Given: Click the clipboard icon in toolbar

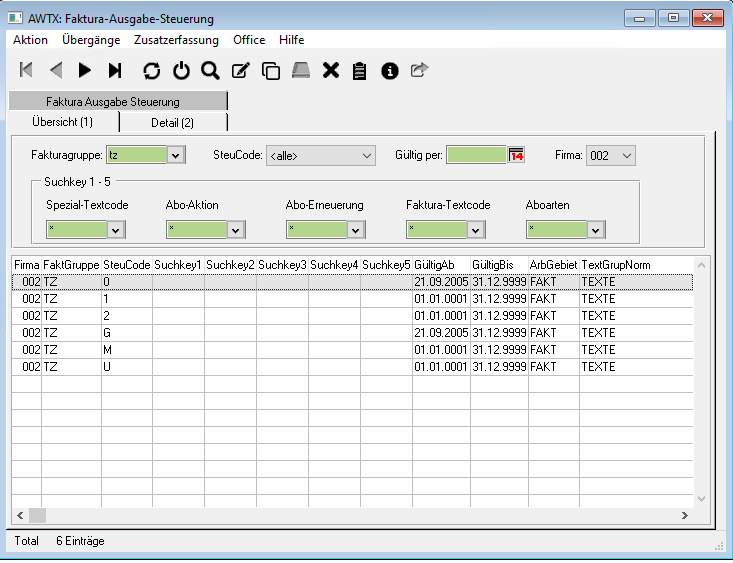Looking at the screenshot, I should click(360, 70).
